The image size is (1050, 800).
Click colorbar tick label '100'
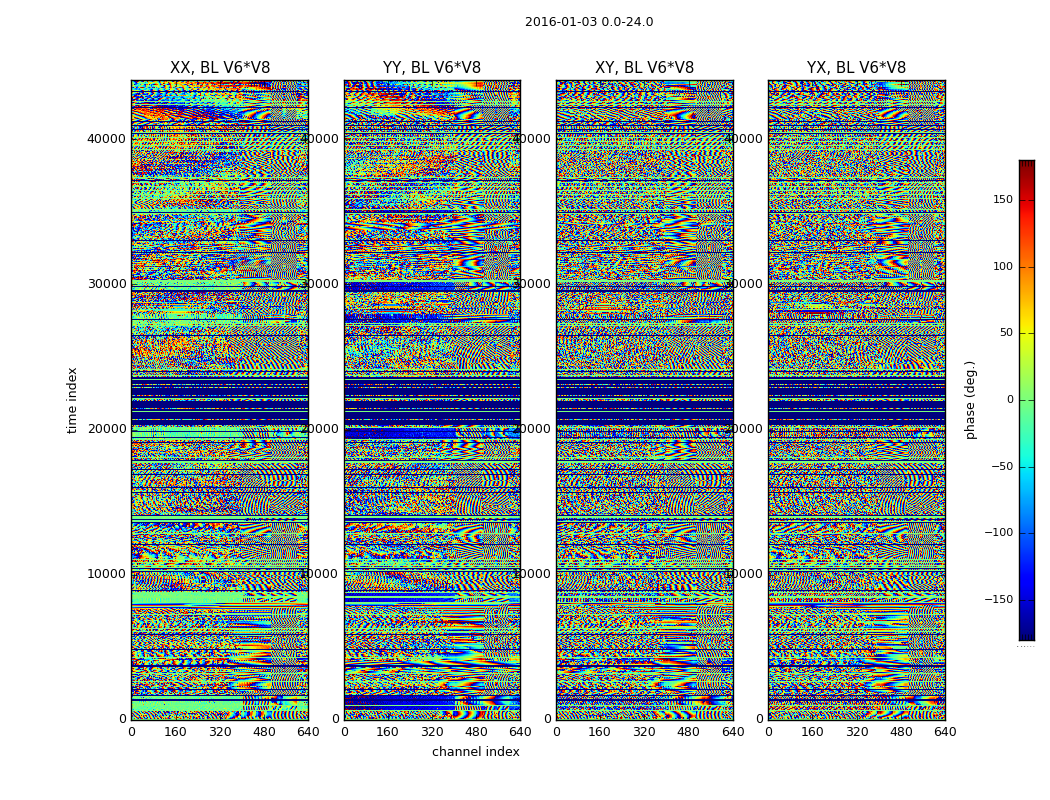[1003, 266]
